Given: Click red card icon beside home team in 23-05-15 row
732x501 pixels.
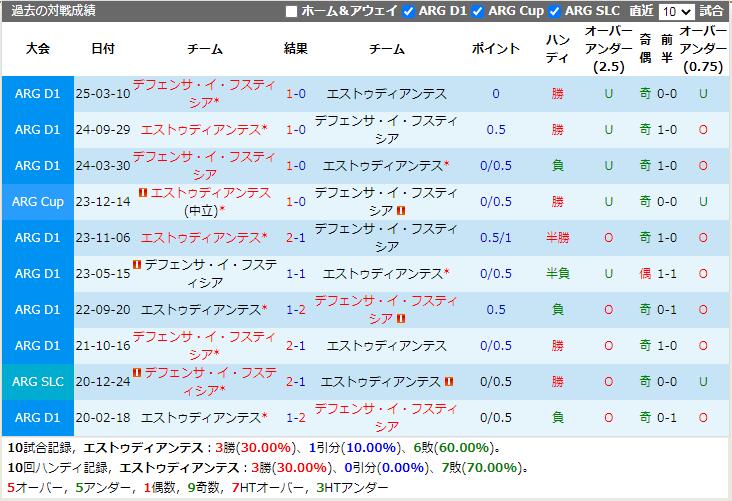Looking at the screenshot, I should (137, 264).
